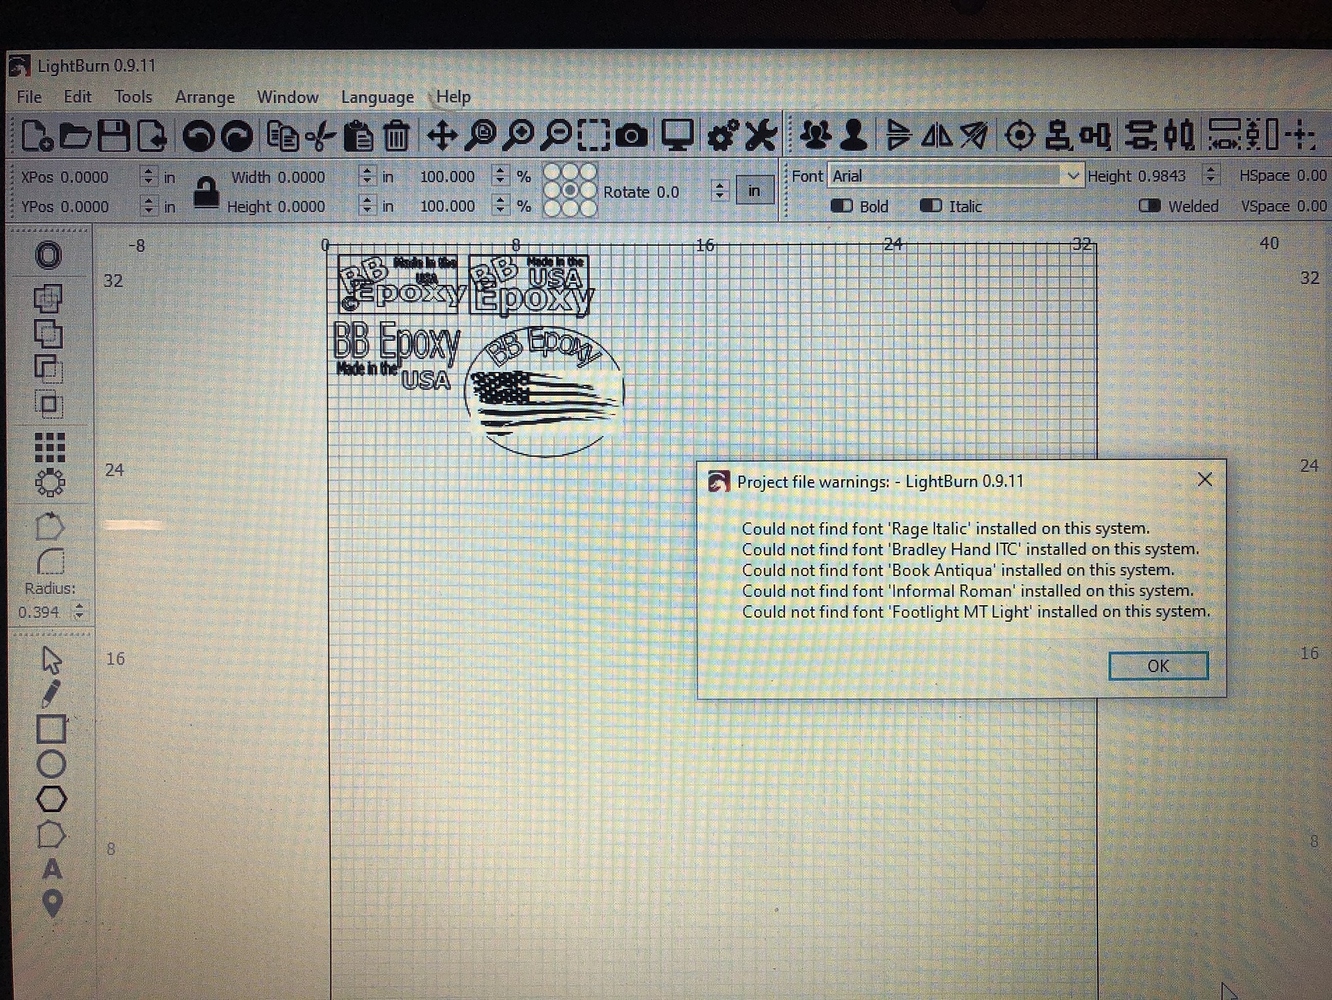Toggle the in units button

(x=755, y=190)
